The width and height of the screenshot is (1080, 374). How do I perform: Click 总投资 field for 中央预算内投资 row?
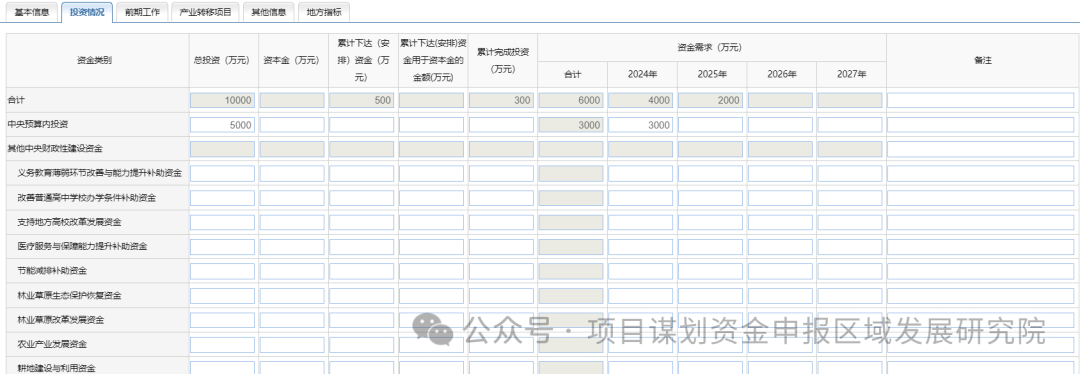(x=222, y=125)
